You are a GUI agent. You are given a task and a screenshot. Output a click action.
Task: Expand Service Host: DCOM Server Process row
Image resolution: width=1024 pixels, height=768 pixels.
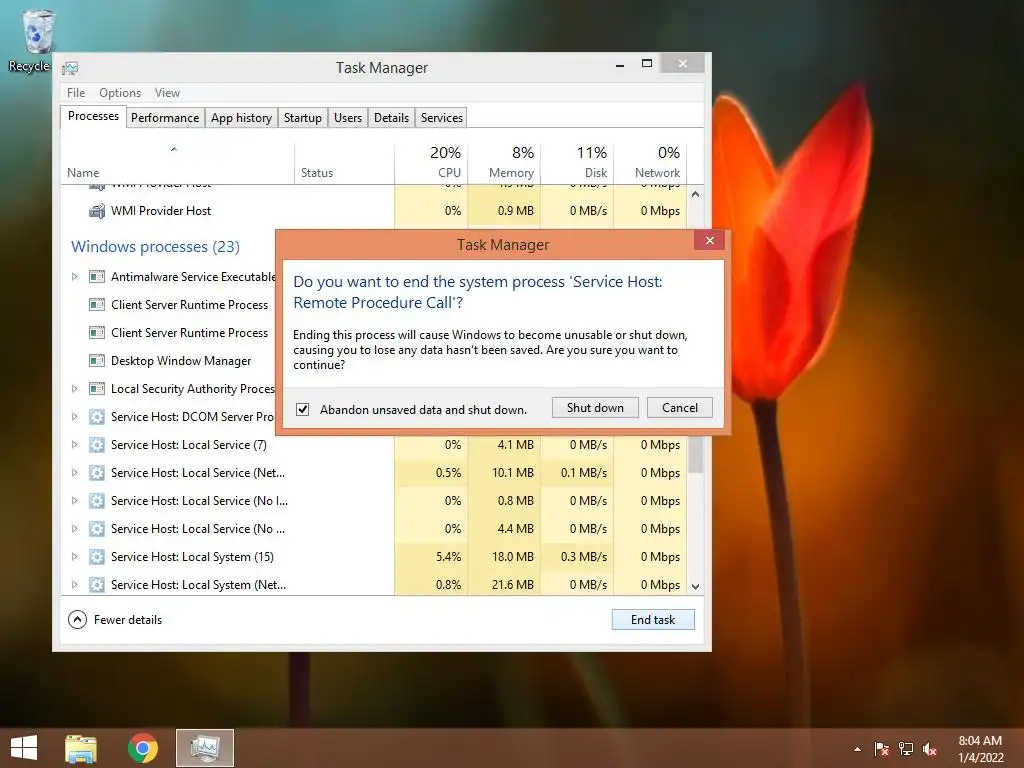(74, 417)
